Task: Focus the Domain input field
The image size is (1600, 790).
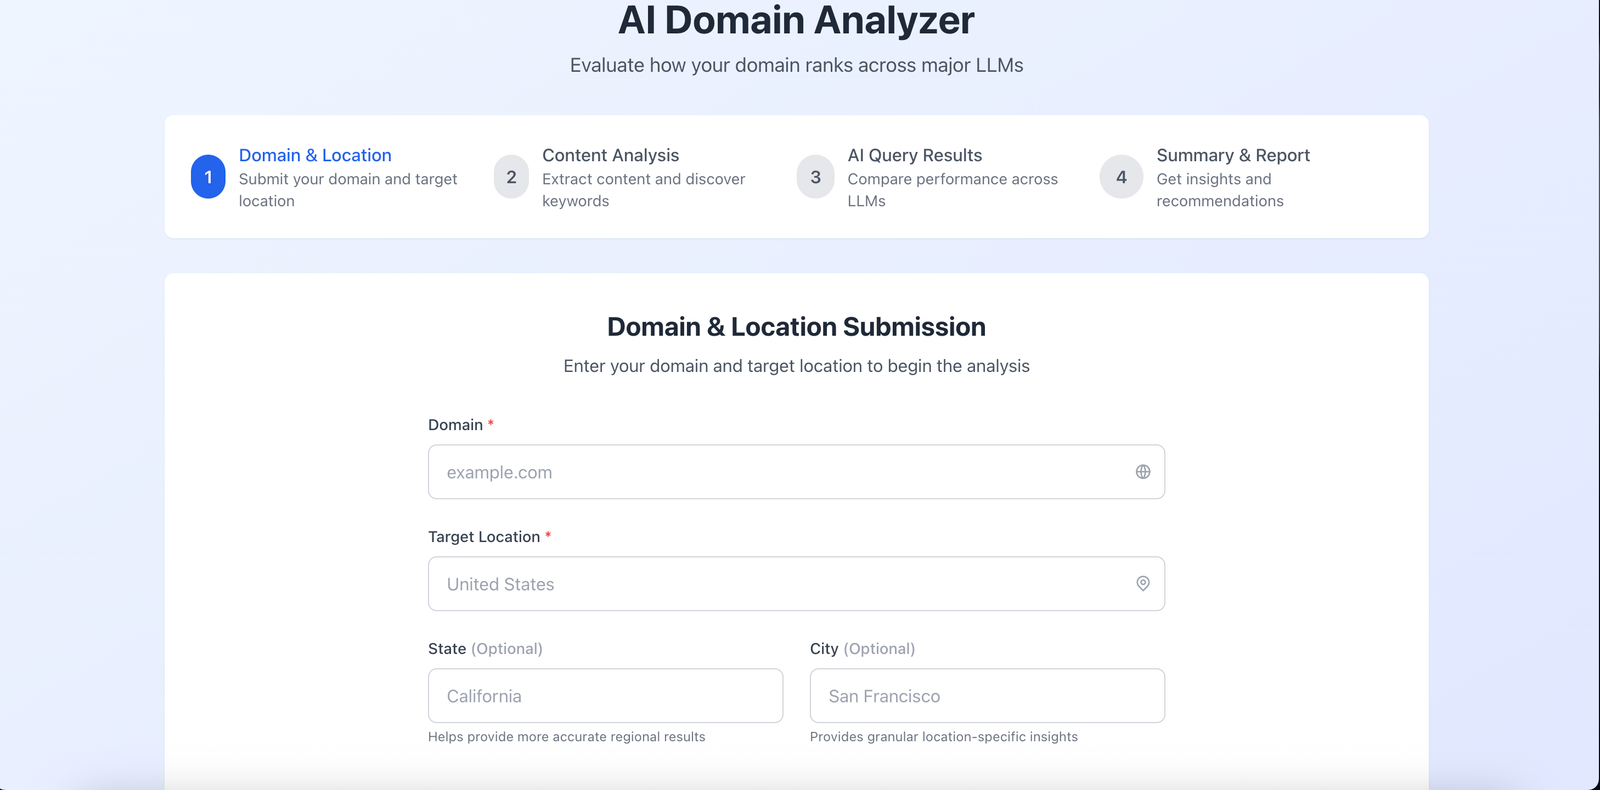Action: tap(796, 472)
